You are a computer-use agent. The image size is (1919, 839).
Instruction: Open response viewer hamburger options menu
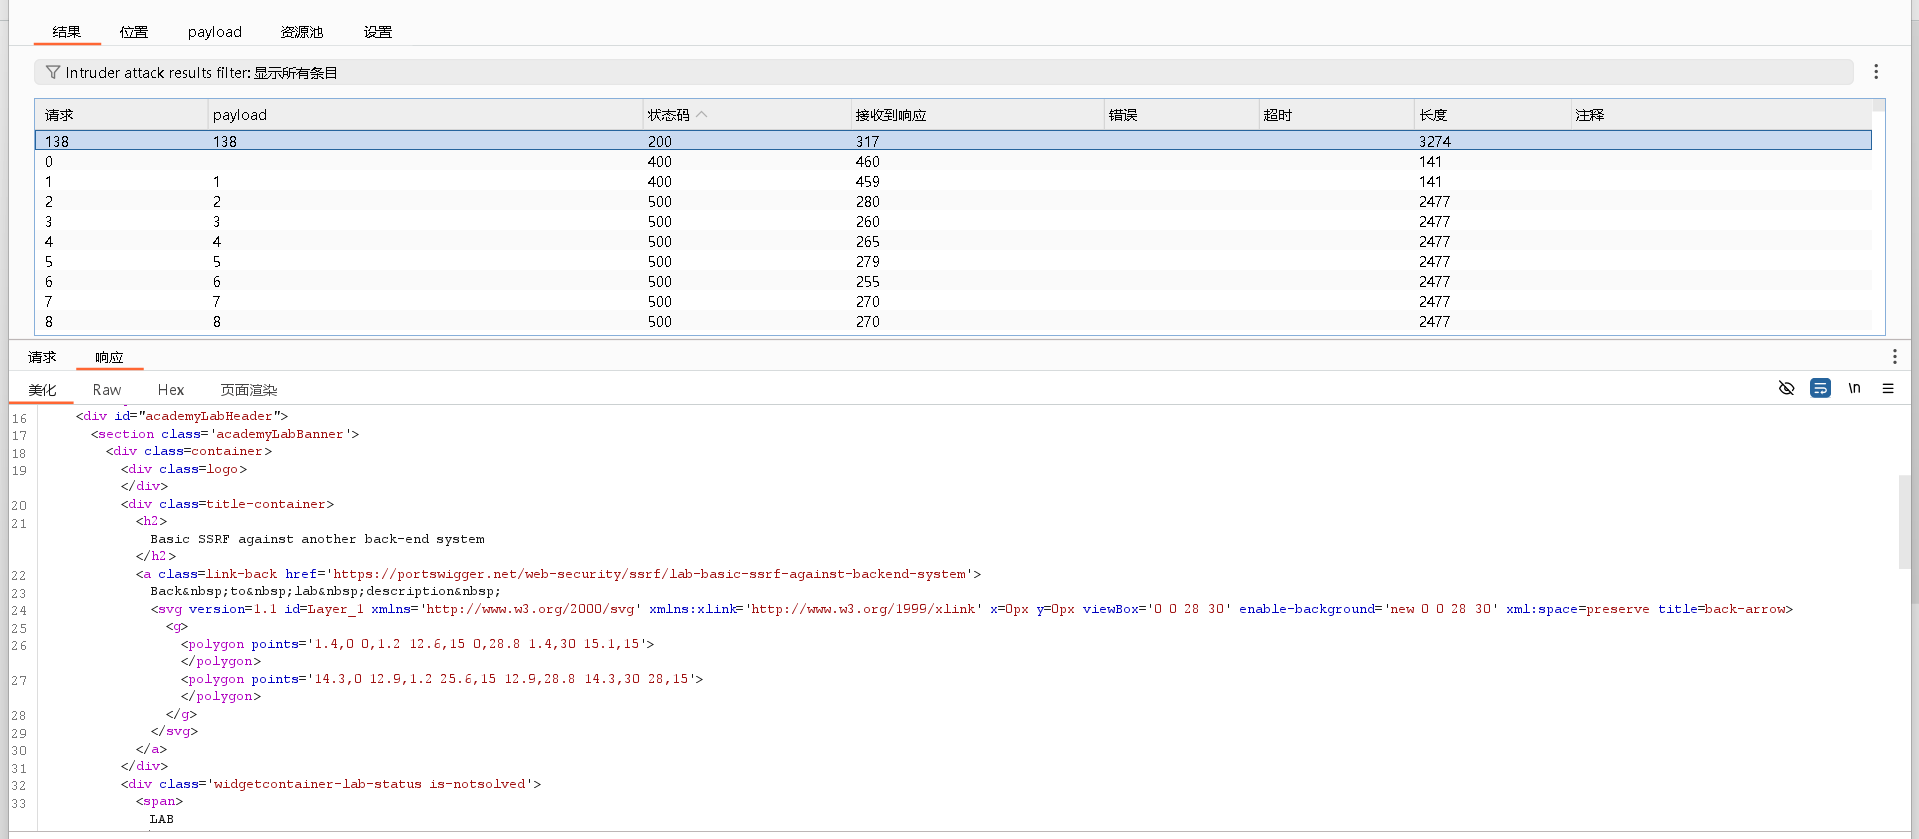[x=1888, y=388]
